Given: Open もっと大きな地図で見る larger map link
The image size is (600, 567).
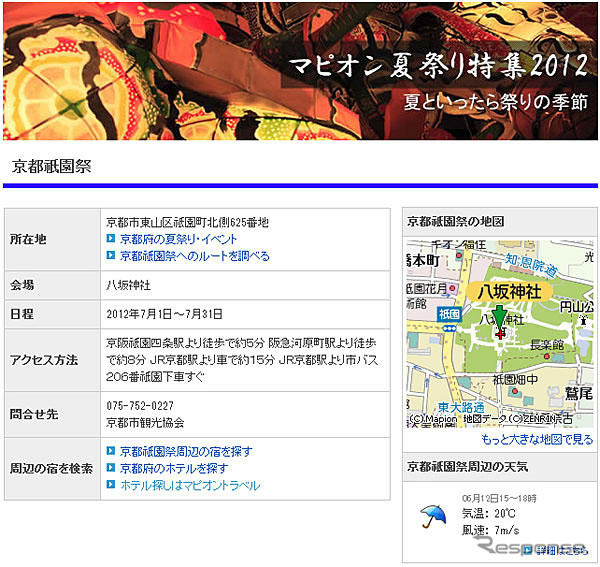Looking at the screenshot, I should (536, 439).
